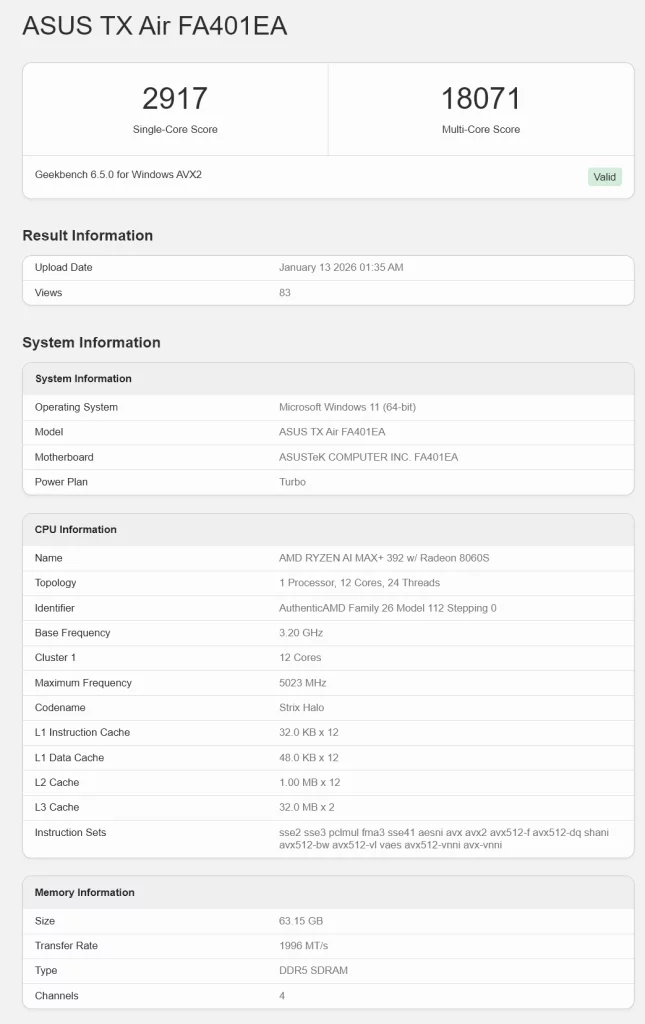The image size is (645, 1024).
Task: Select the 63.15 GB memory size value
Action: click(301, 921)
